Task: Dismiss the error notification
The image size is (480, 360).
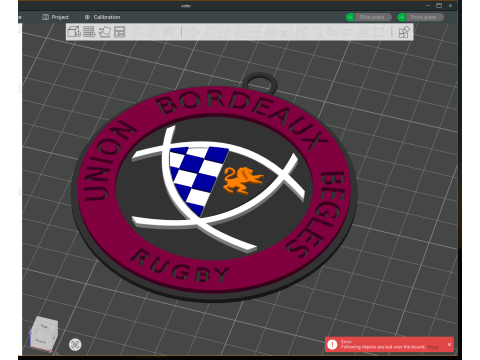Action: [449, 344]
